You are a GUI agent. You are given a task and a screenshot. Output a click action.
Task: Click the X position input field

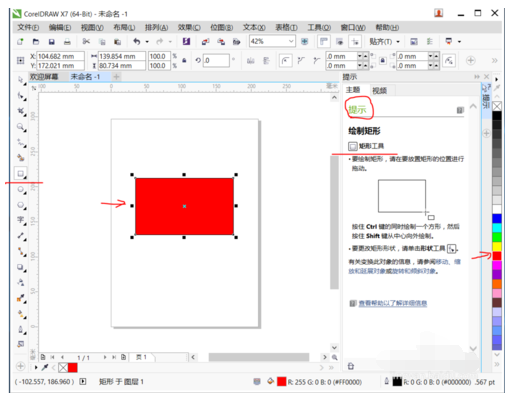pos(60,56)
